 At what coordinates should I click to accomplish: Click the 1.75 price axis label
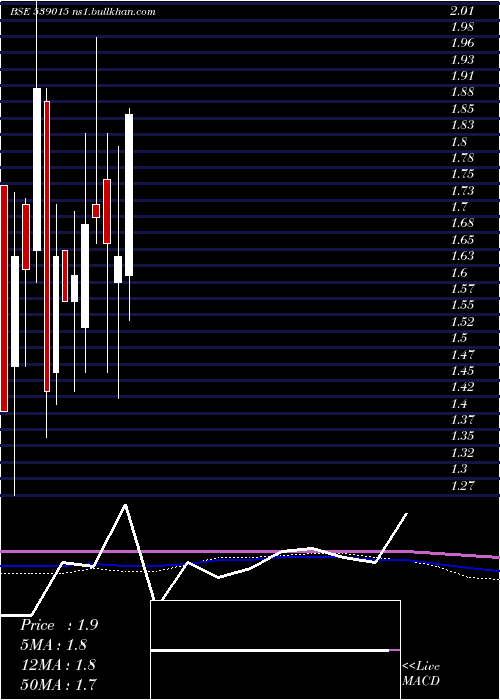click(462, 175)
